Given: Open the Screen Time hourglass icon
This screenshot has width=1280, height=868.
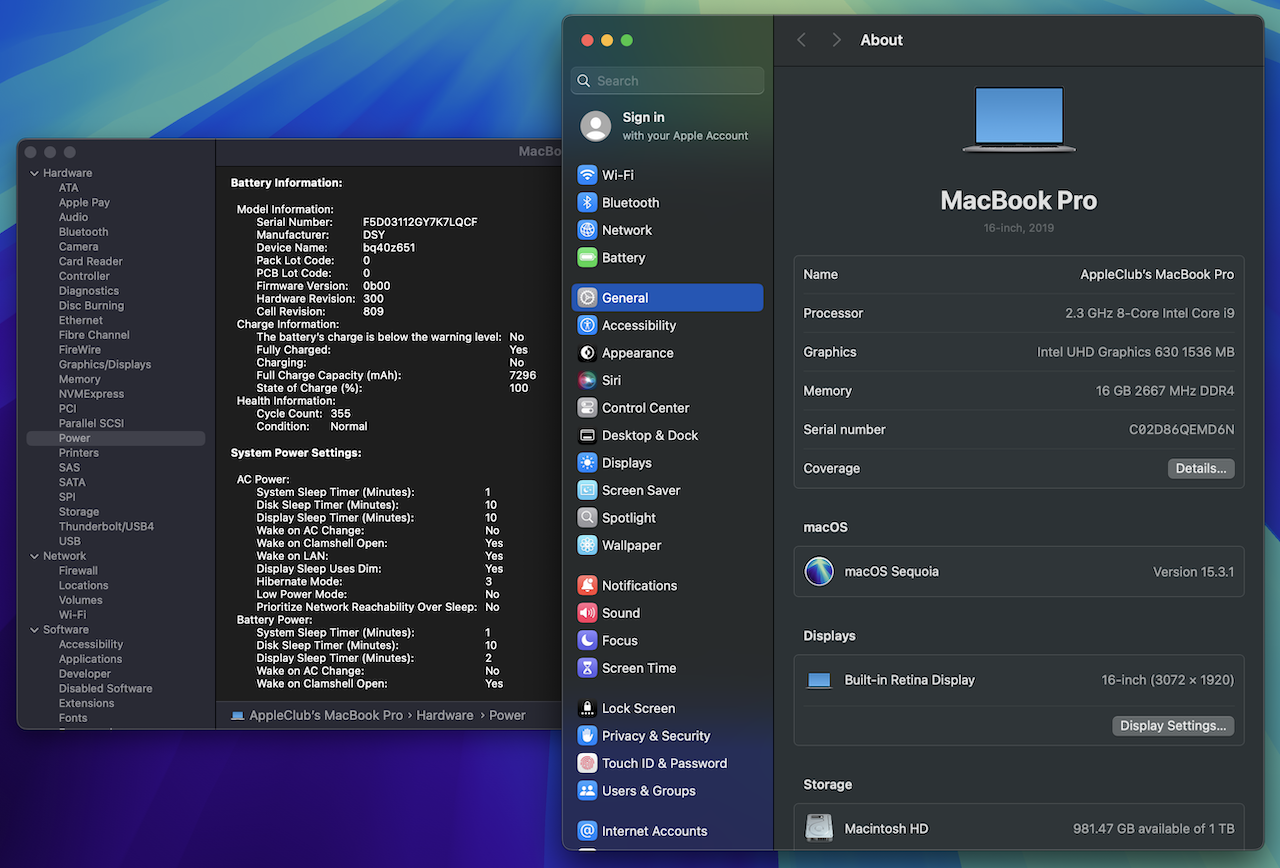Looking at the screenshot, I should [x=587, y=668].
